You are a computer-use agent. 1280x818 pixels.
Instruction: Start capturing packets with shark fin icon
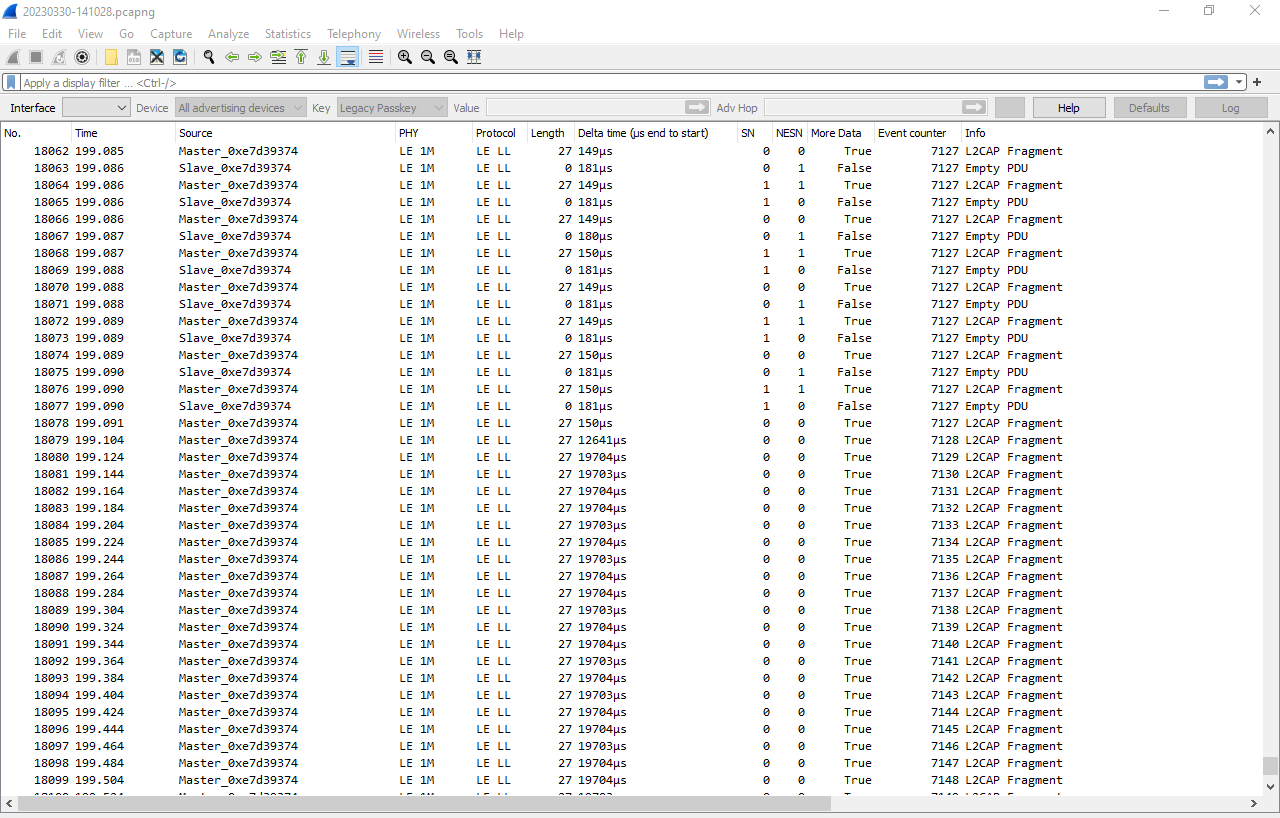(x=14, y=57)
